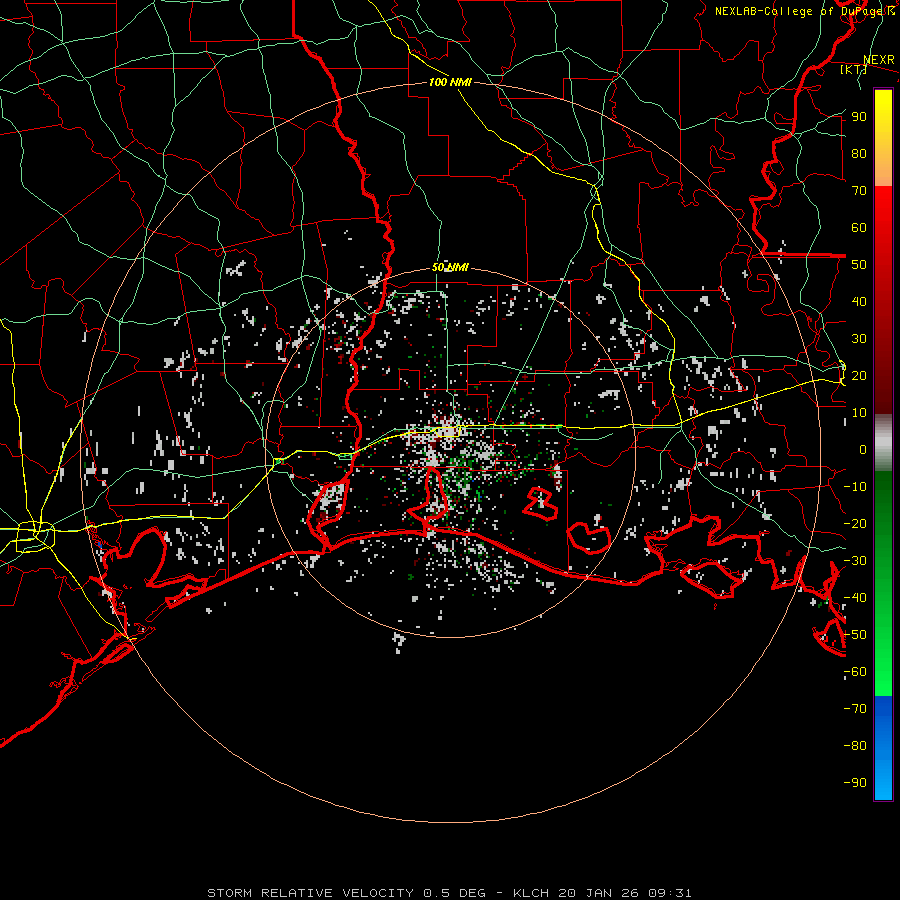Select the 30 value on velocity scale
The width and height of the screenshot is (900, 900).
click(859, 339)
